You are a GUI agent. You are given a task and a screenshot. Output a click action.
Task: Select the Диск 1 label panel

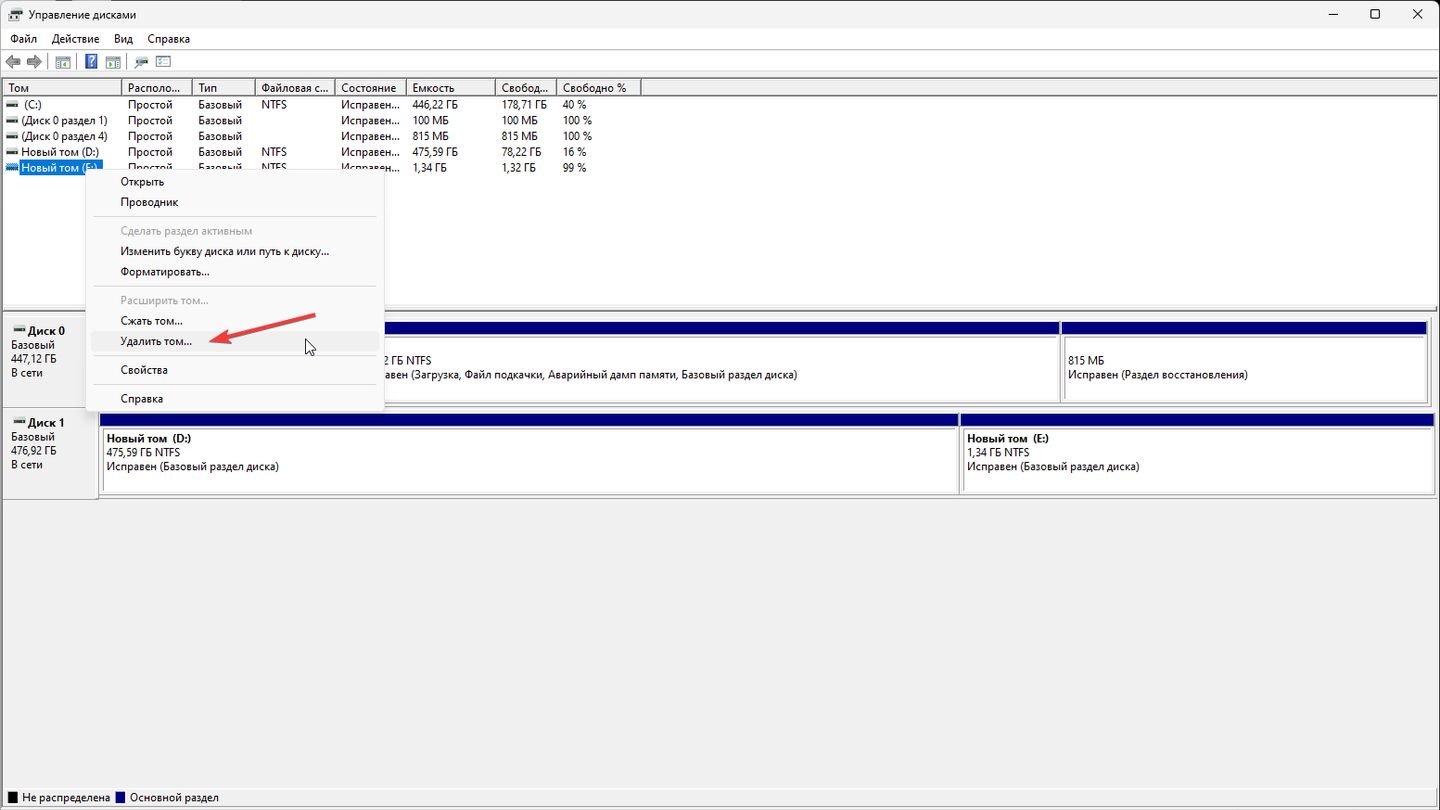tap(50, 452)
